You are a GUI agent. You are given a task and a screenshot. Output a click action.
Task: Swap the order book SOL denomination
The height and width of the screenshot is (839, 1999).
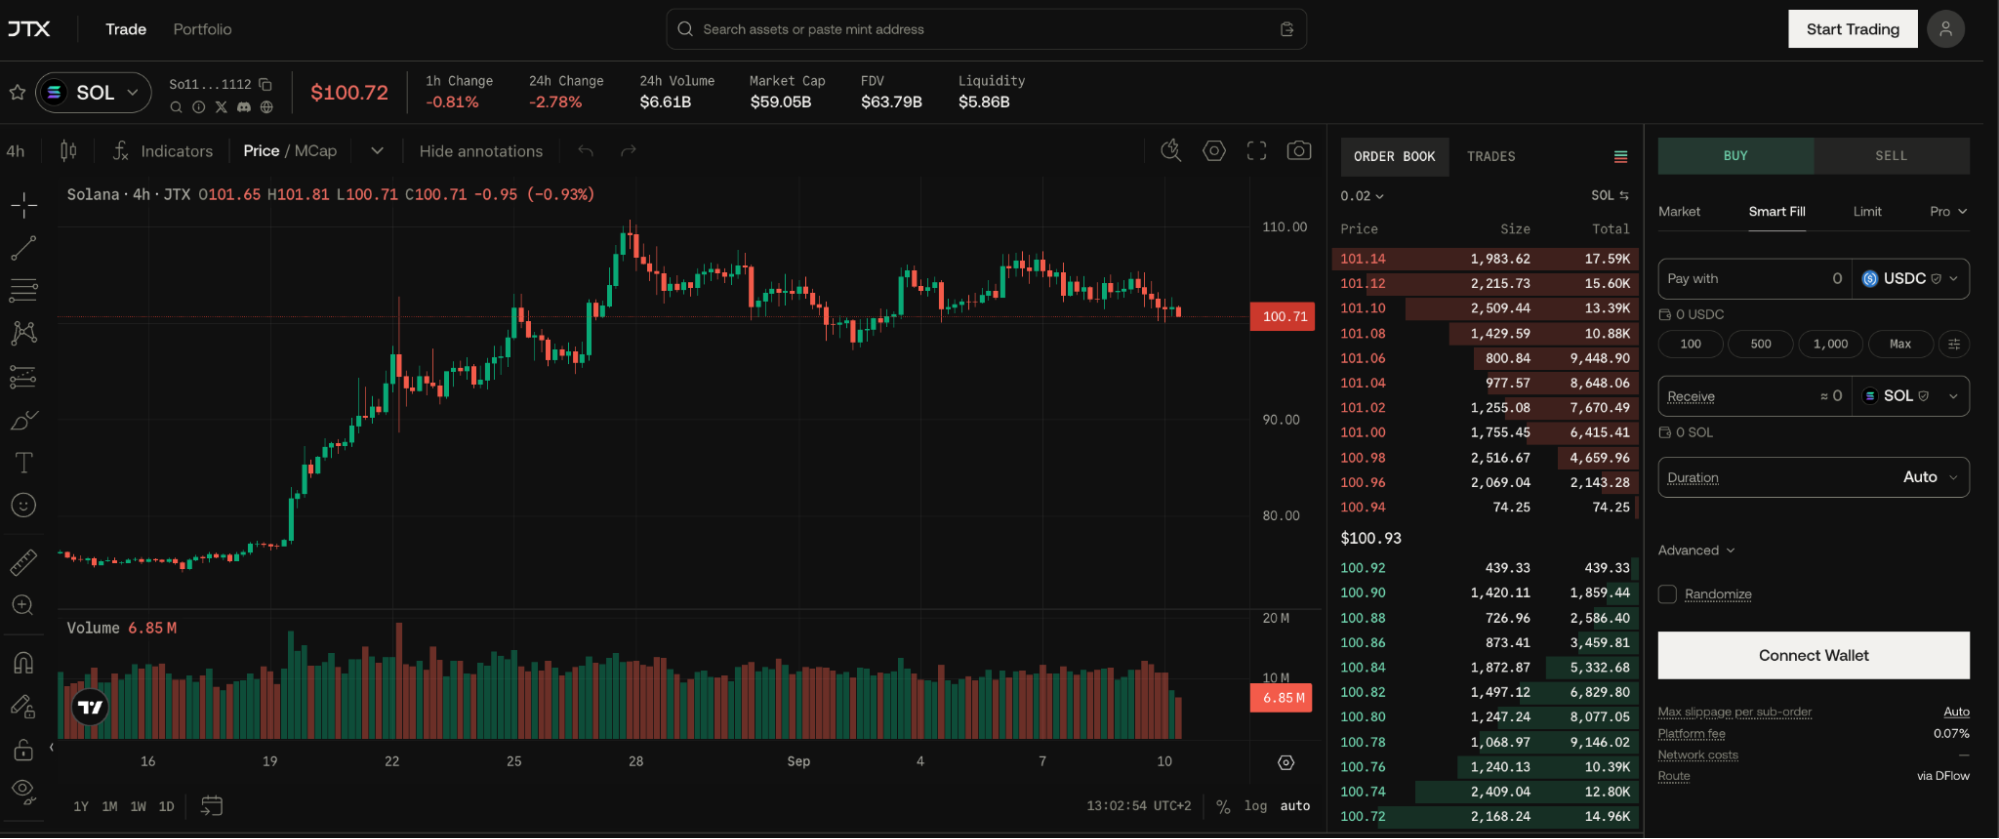pyautogui.click(x=1610, y=196)
